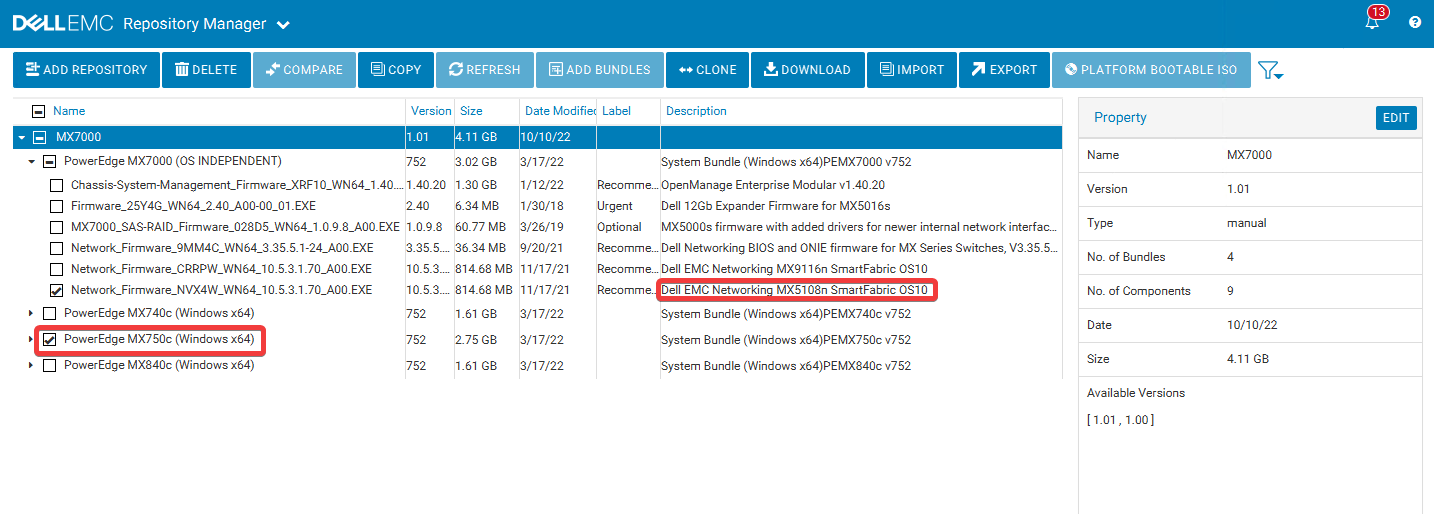1434x514 pixels.
Task: Click the Clone toolbar button
Action: [707, 70]
